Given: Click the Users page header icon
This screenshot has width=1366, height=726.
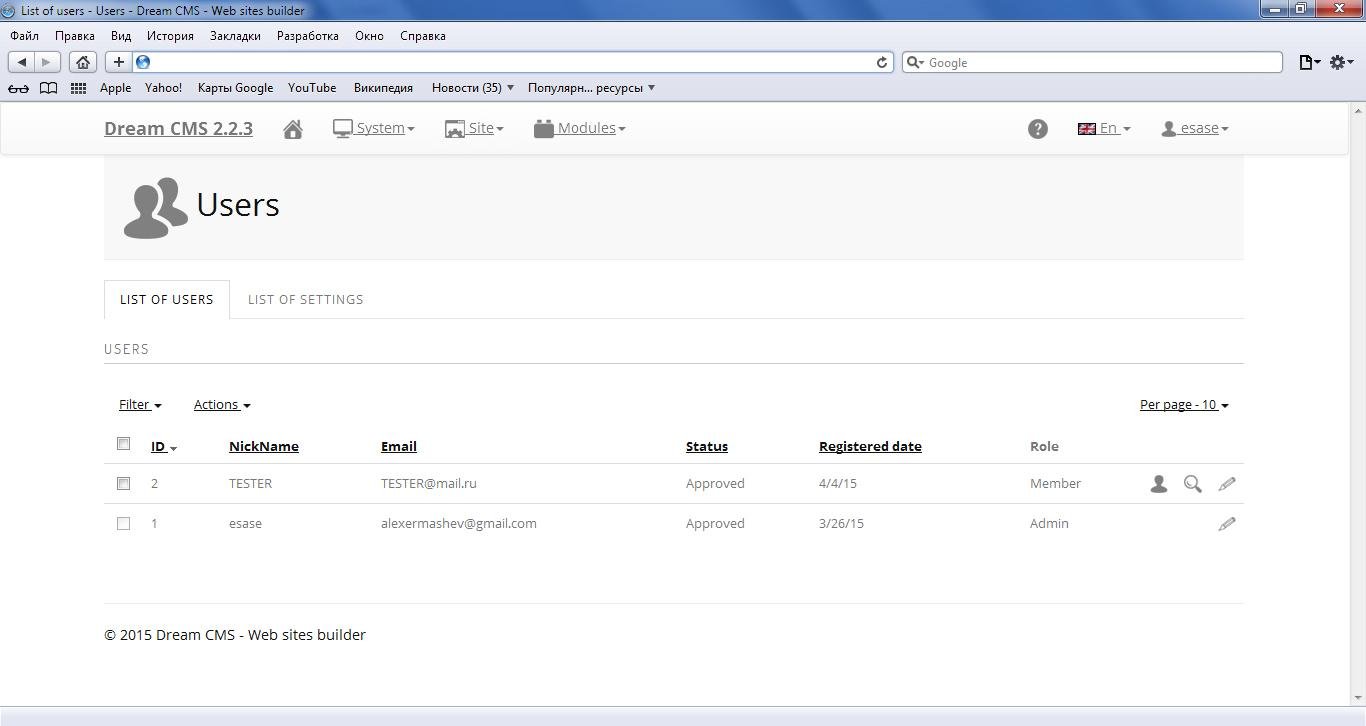Looking at the screenshot, I should tap(154, 205).
